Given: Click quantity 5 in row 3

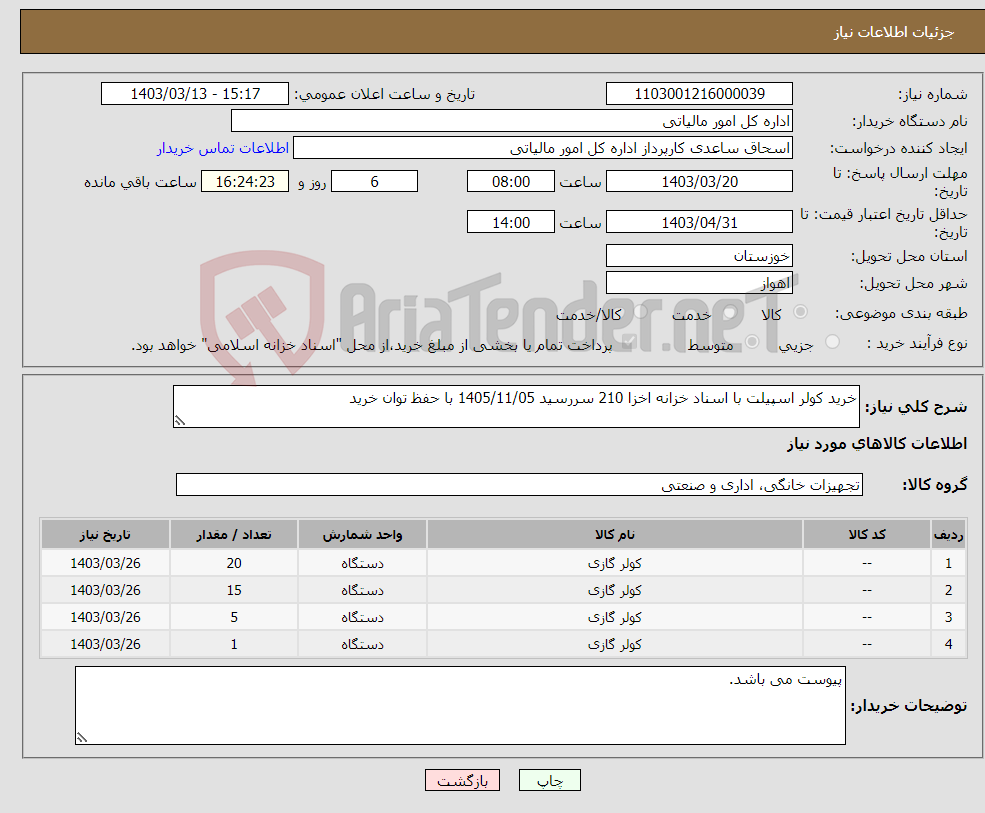Looking at the screenshot, I should tap(234, 617).
